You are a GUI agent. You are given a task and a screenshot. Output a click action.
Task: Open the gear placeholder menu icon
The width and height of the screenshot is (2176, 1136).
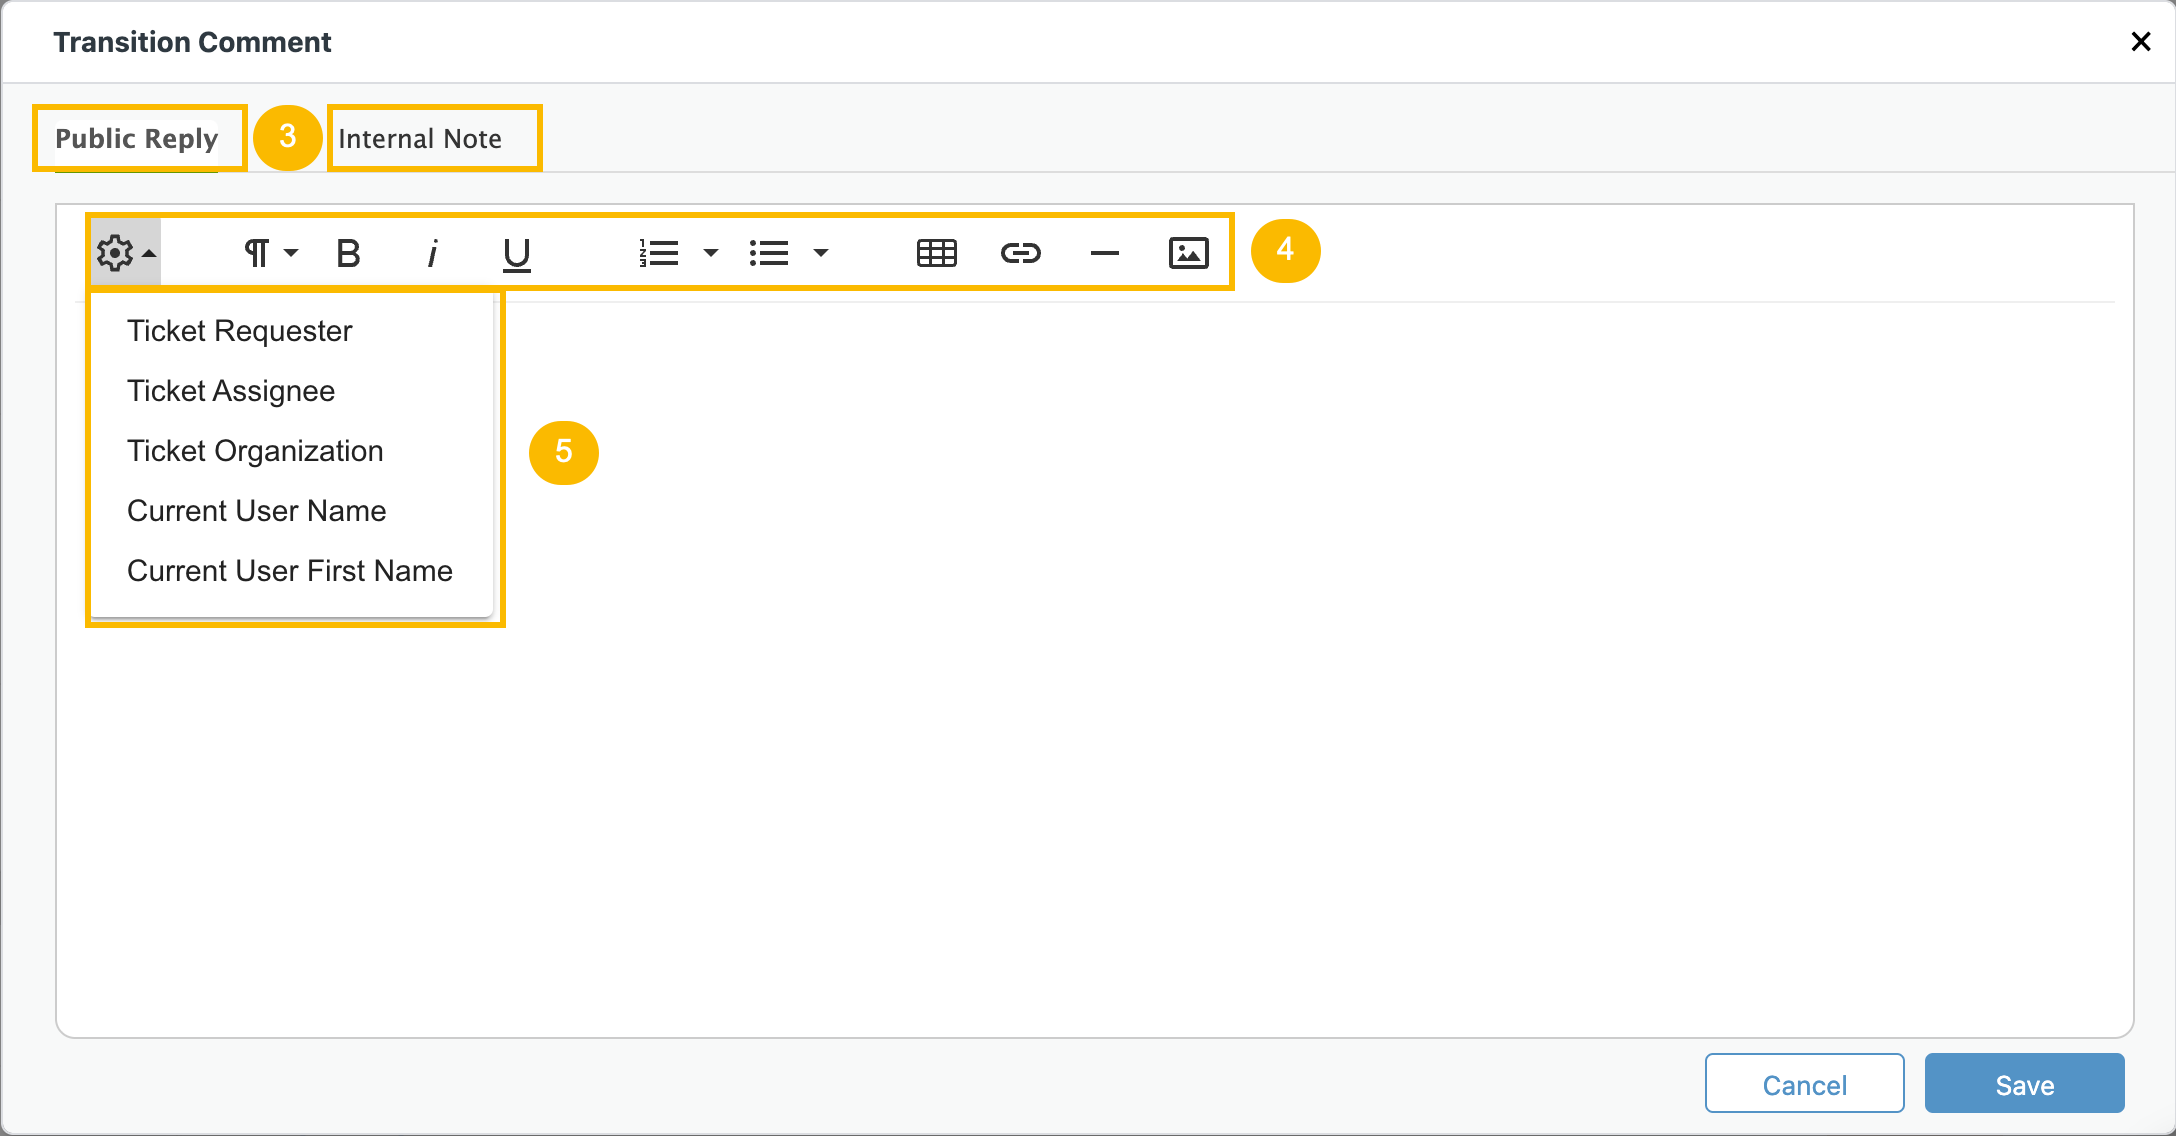[126, 253]
